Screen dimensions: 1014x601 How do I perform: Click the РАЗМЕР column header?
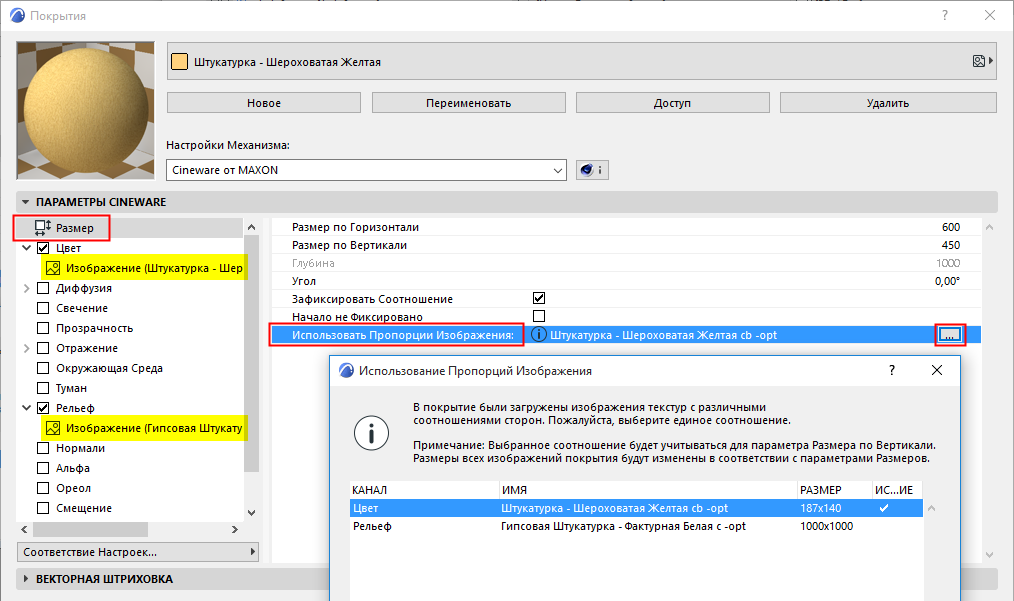(x=834, y=490)
